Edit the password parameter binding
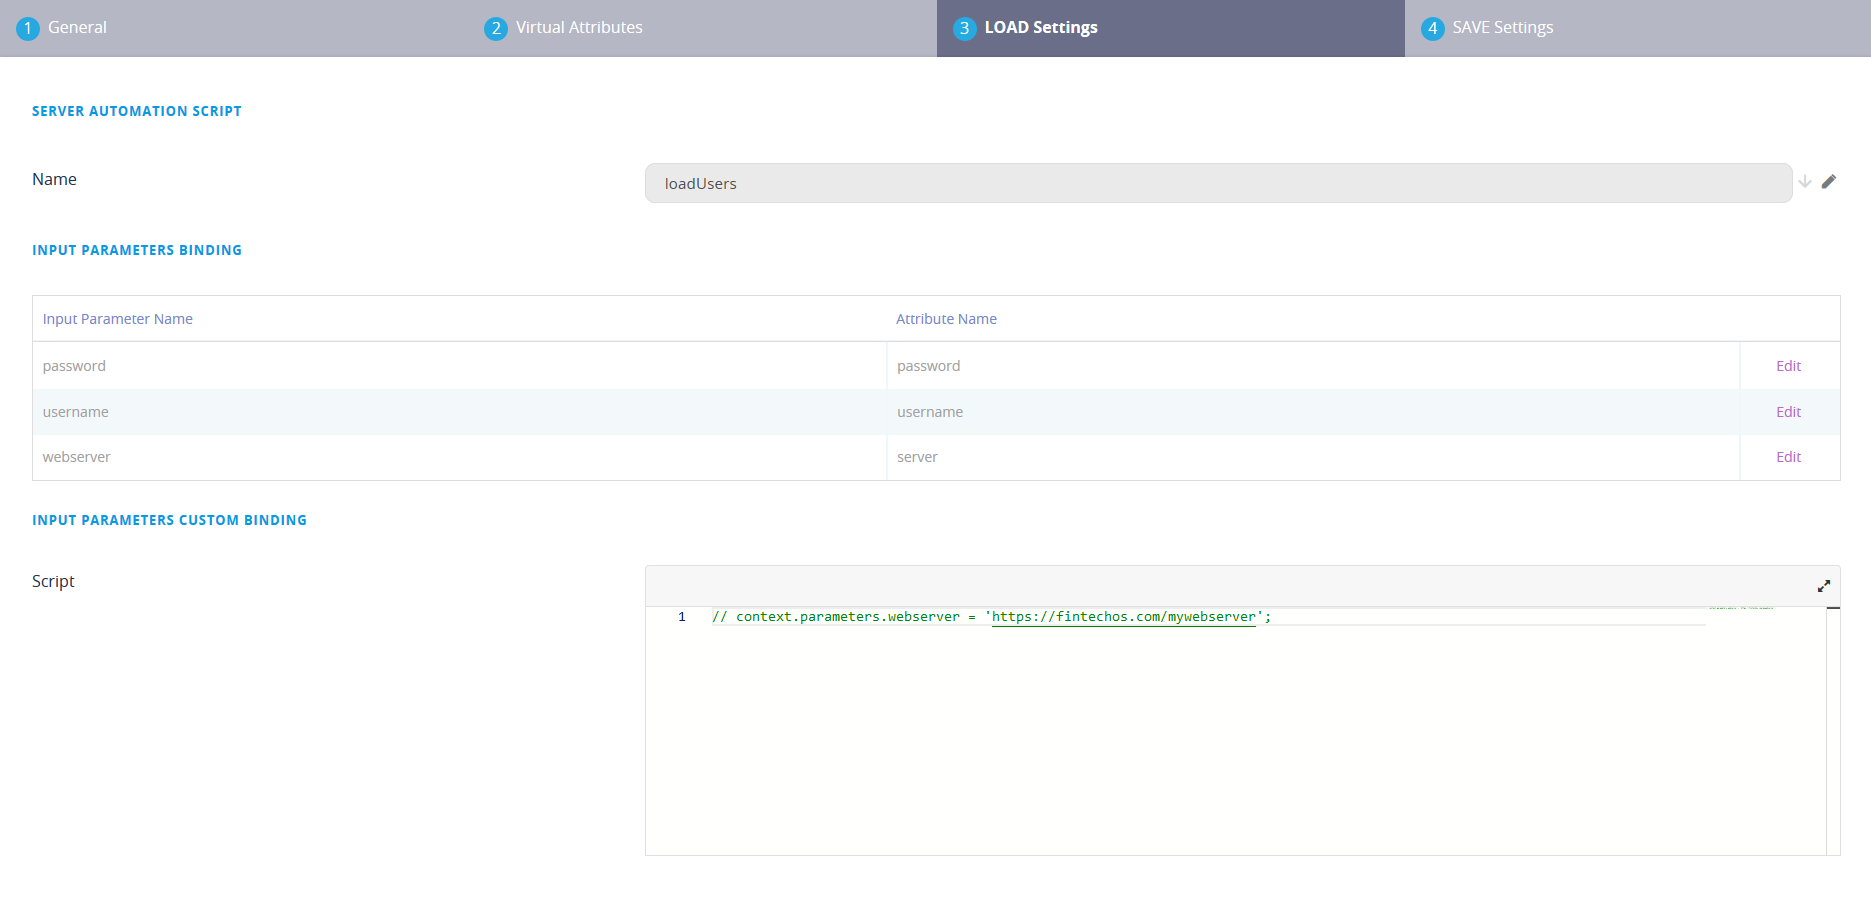The width and height of the screenshot is (1871, 910). coord(1788,365)
